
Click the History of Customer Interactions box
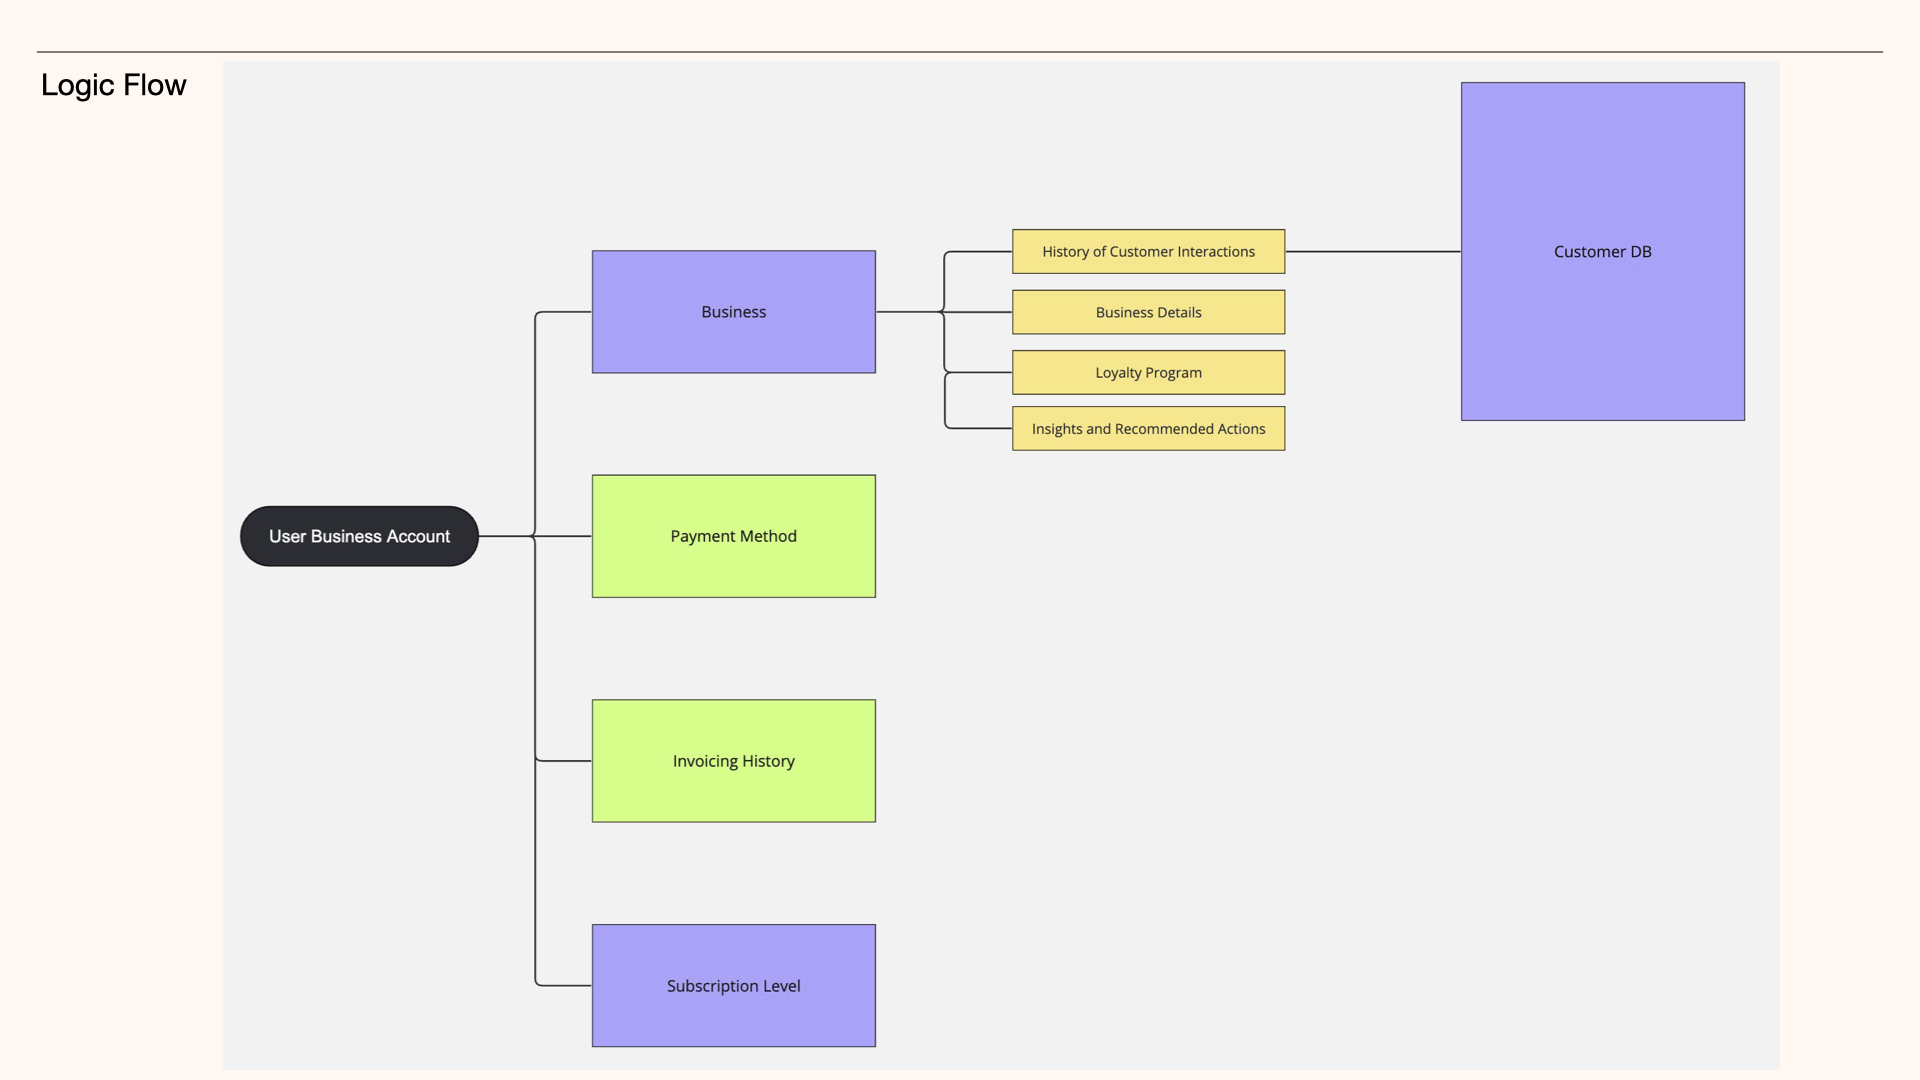1148,252
